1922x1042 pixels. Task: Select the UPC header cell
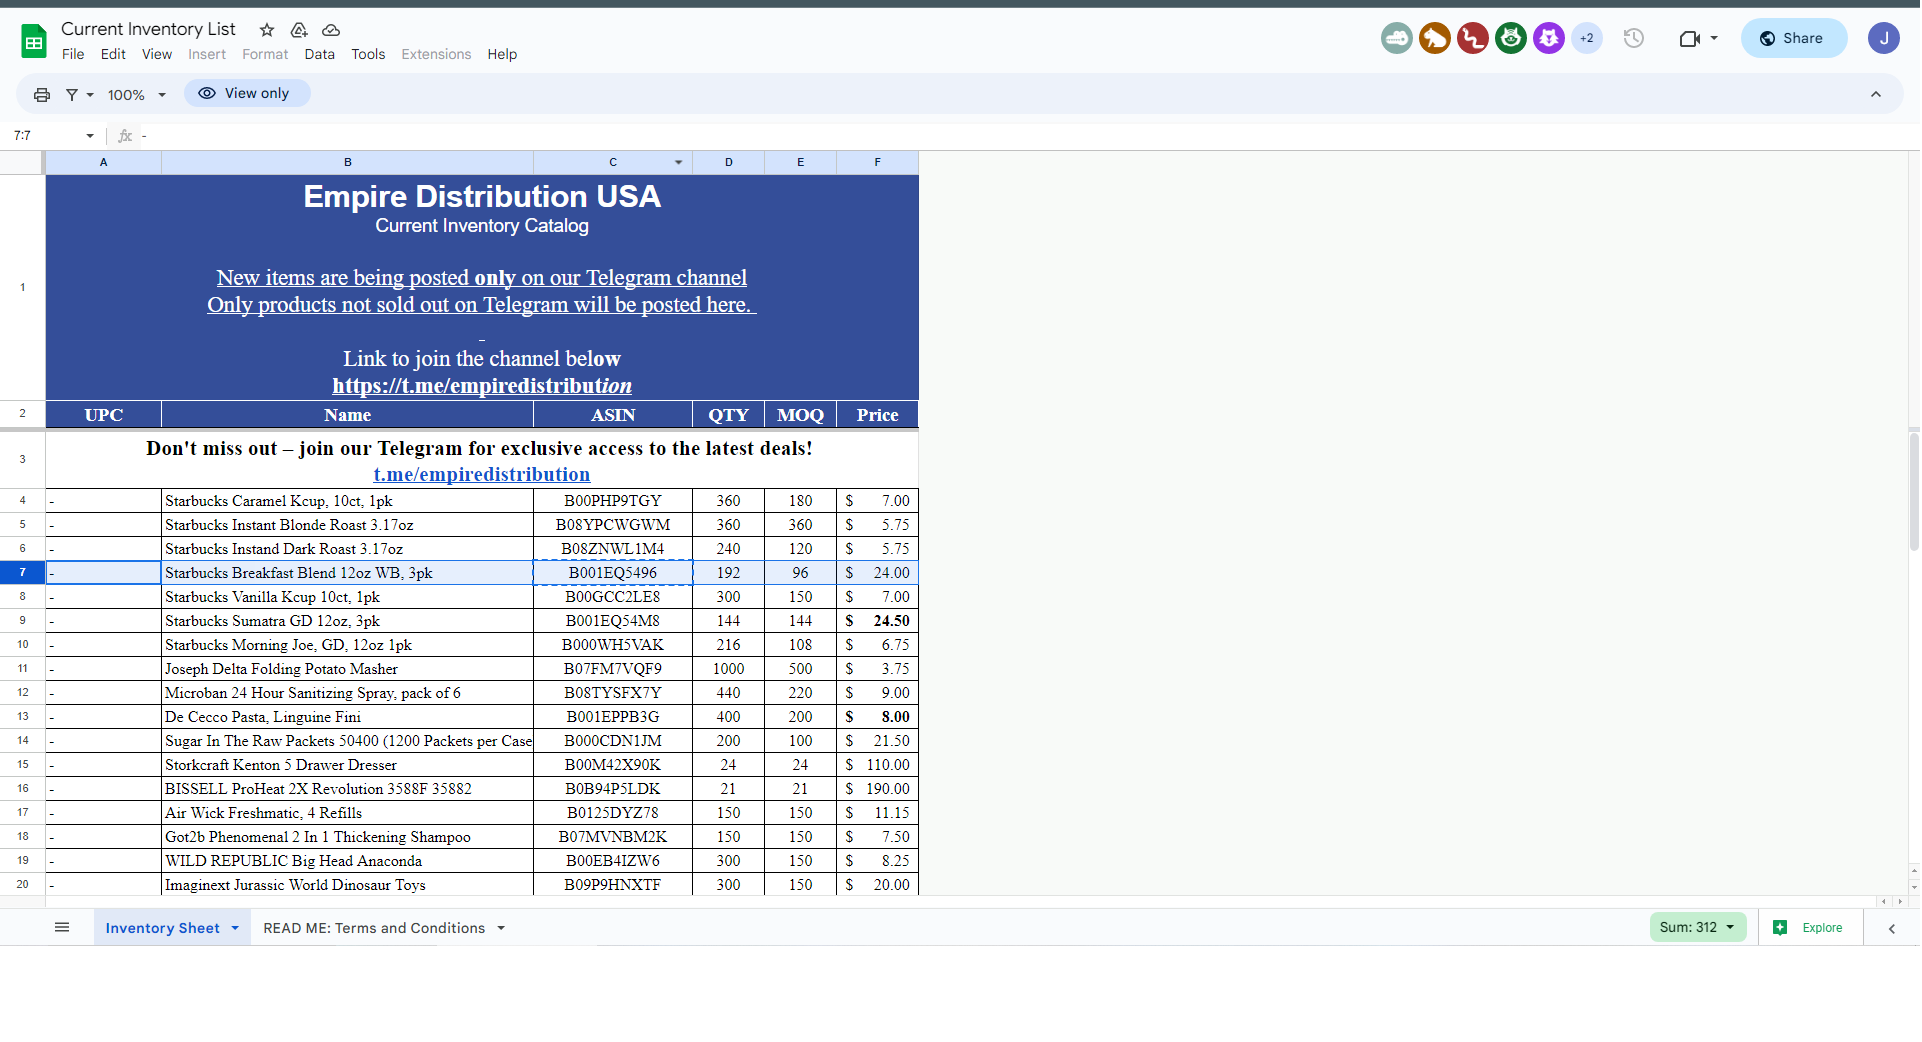(103, 415)
